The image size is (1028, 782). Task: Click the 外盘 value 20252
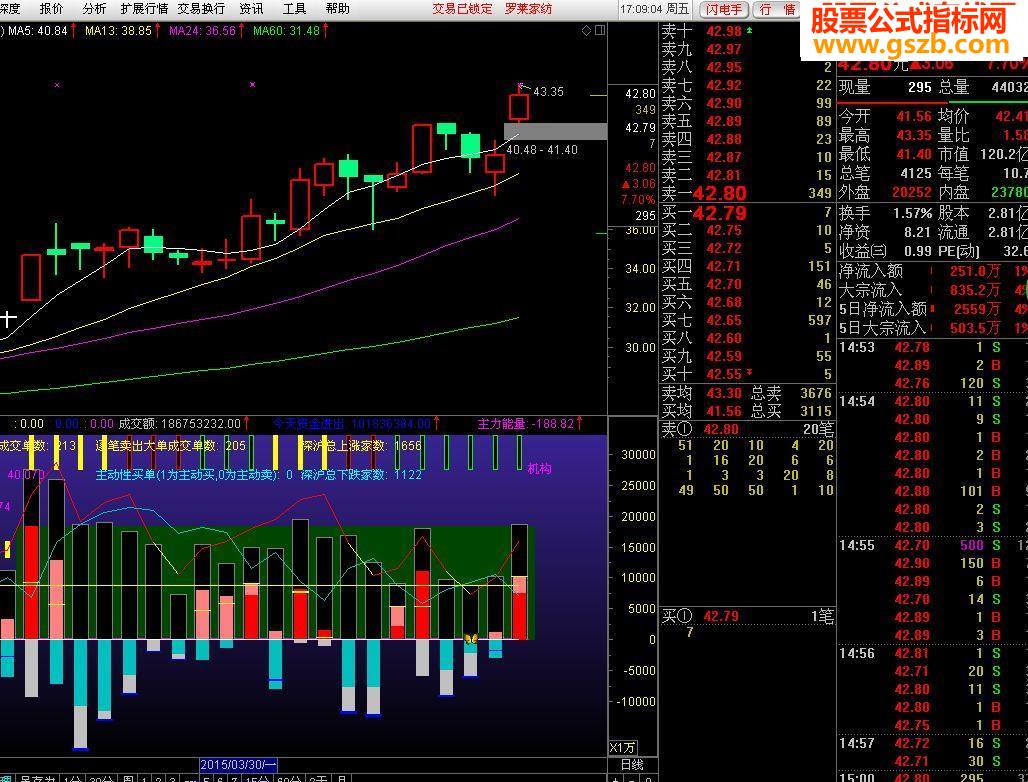click(x=911, y=192)
